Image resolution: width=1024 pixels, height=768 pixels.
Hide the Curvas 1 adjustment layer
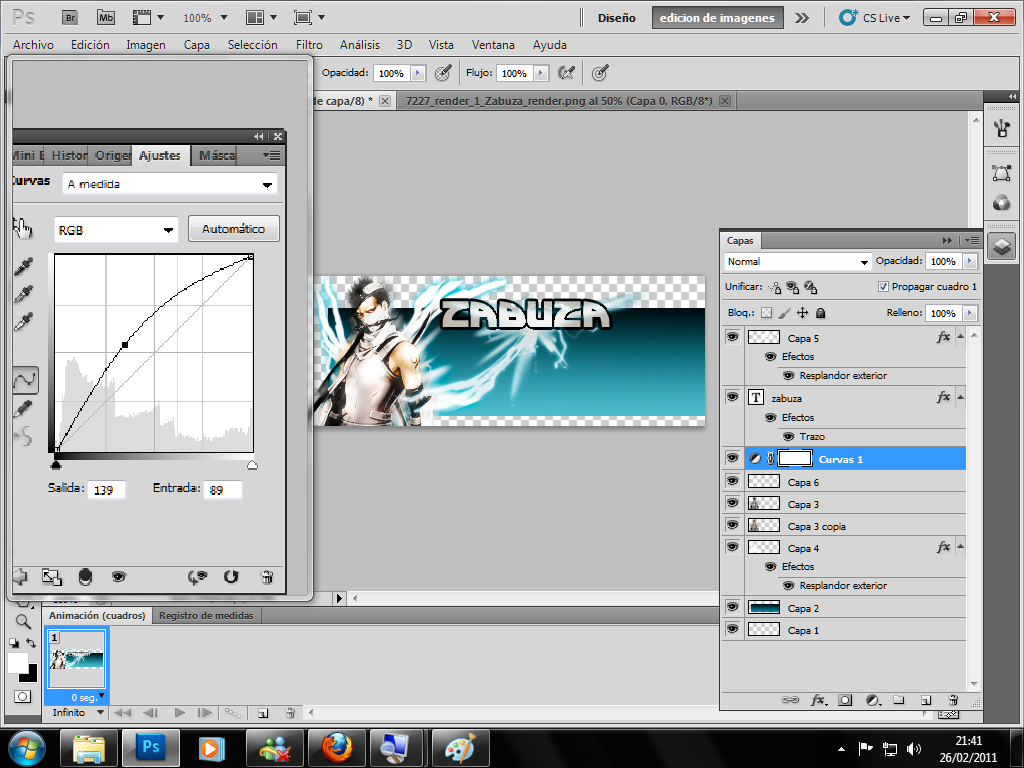coord(733,458)
